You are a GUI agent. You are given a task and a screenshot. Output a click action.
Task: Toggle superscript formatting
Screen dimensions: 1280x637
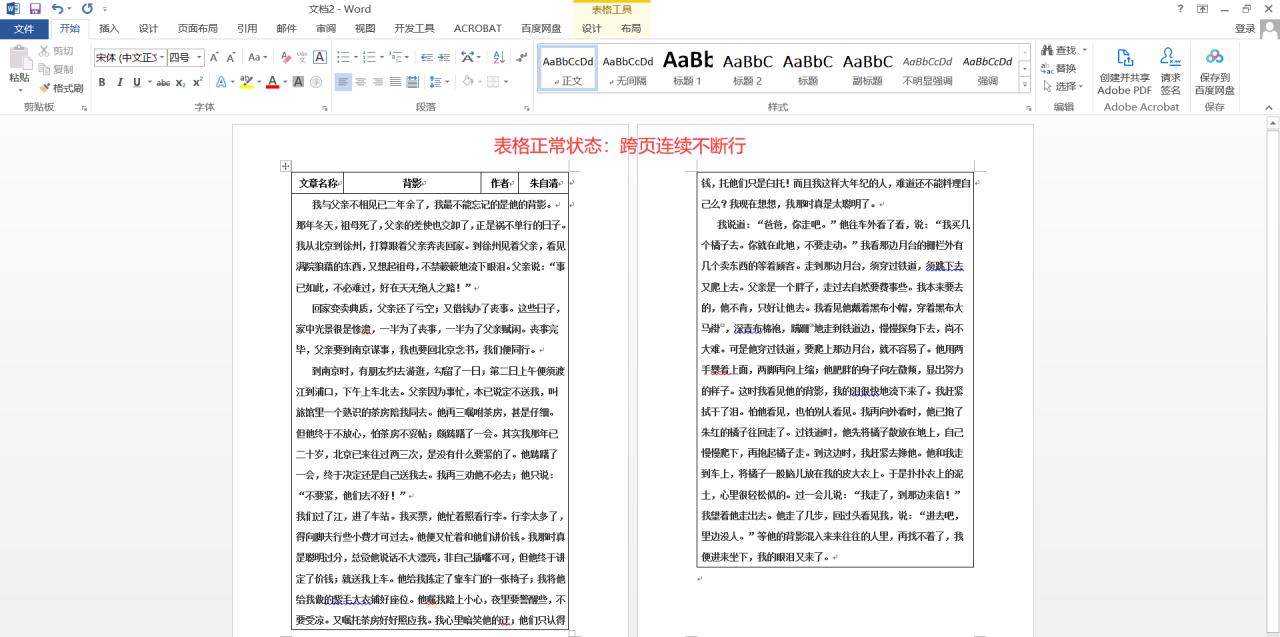[197, 82]
